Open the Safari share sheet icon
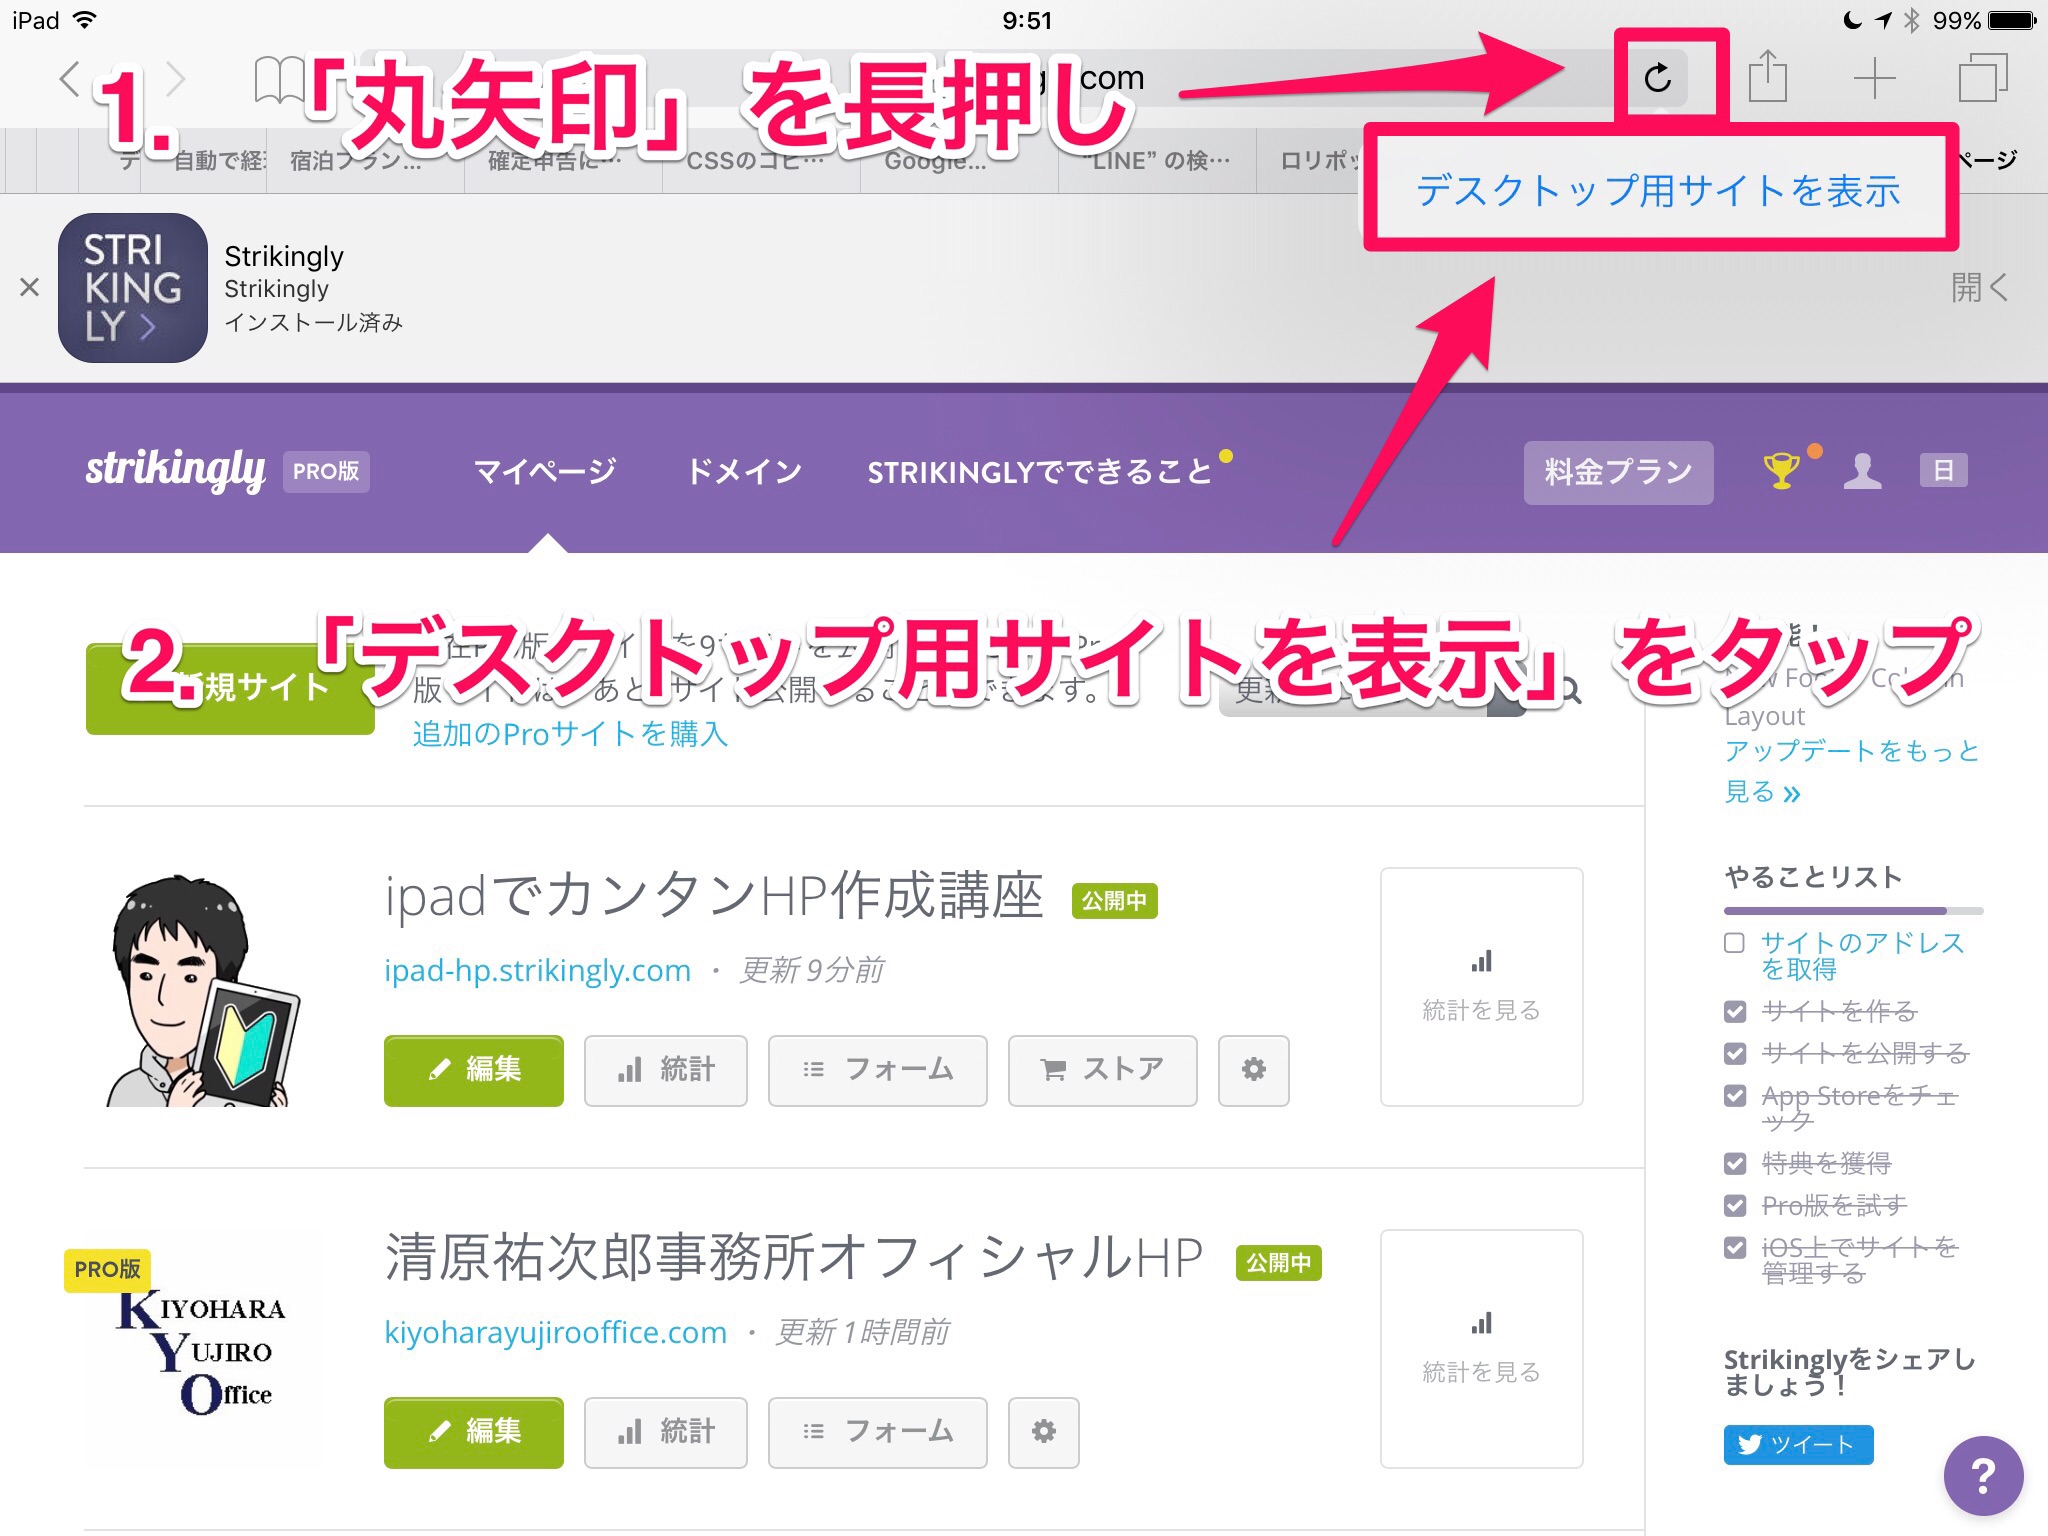Screen dimensions: 2048x1536 [x=1767, y=77]
